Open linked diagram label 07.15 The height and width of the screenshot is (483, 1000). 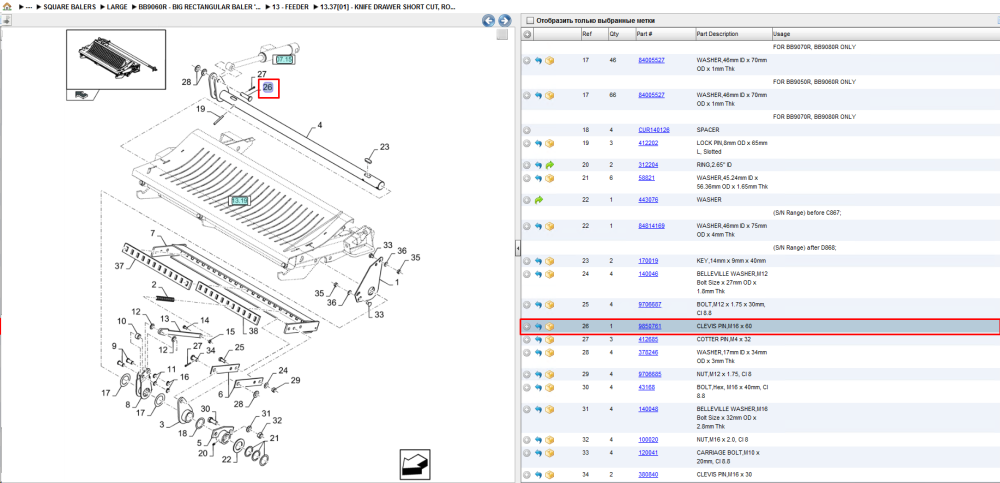284,59
